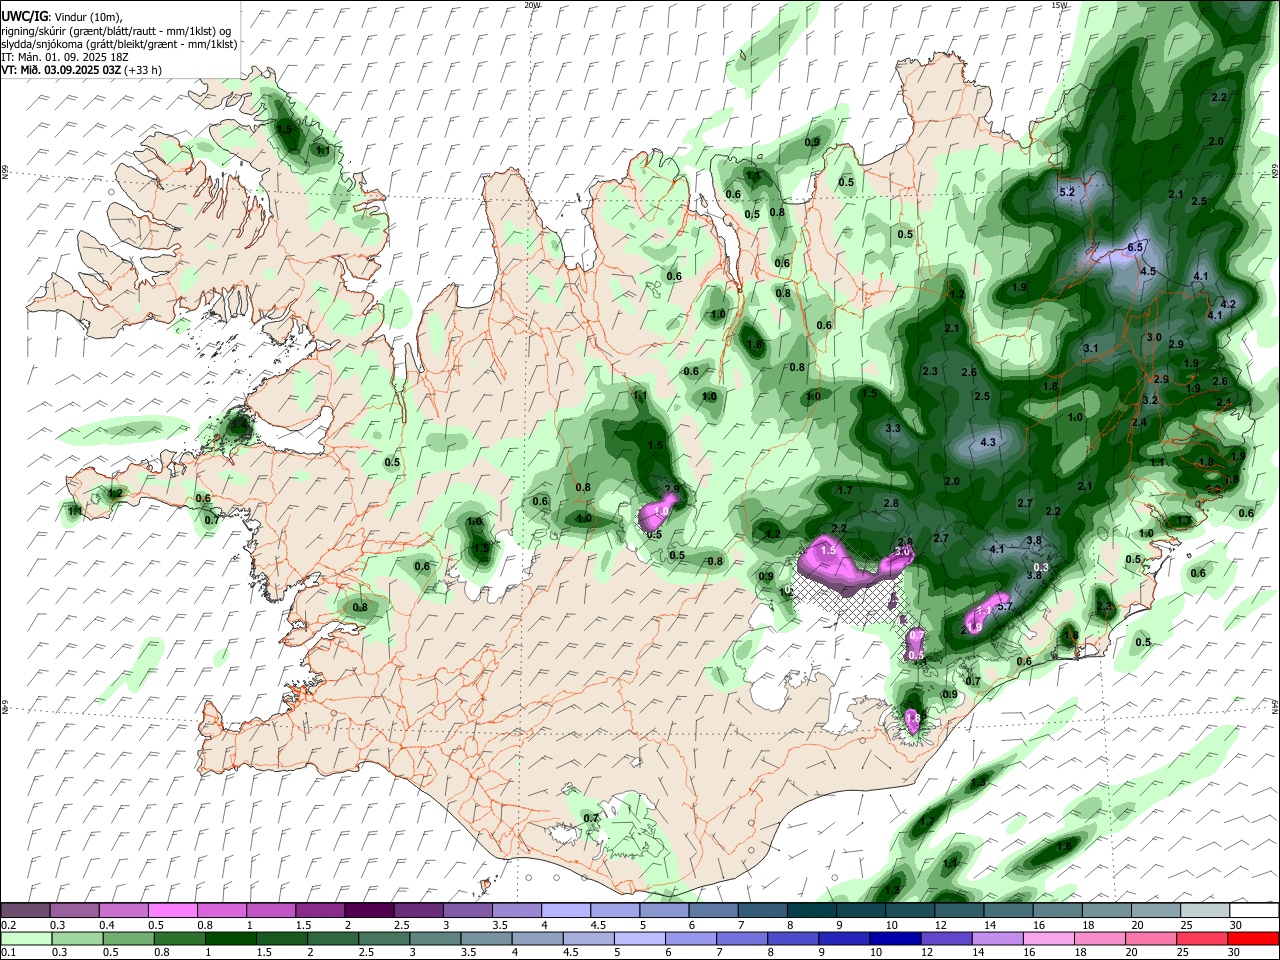
Task: Click the bright pink swatch between 0.5 and 0.8, upper legend
Action: pyautogui.click(x=172, y=910)
